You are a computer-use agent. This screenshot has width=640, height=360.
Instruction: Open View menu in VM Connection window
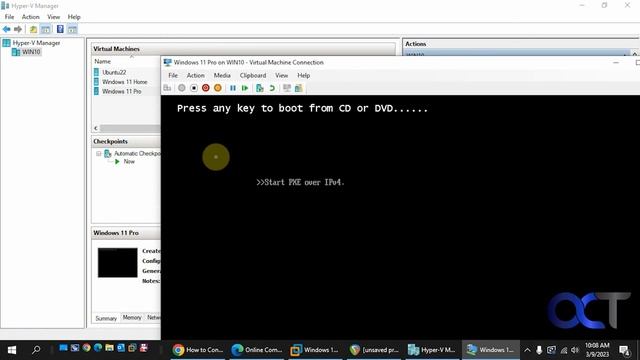[x=281, y=76]
